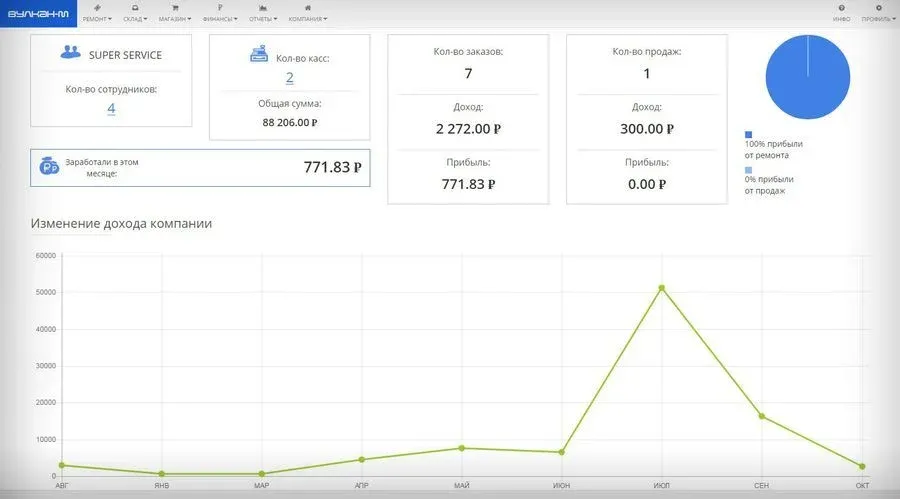
Task: Click the warehouse icon above СКЛАД
Action: 134,8
